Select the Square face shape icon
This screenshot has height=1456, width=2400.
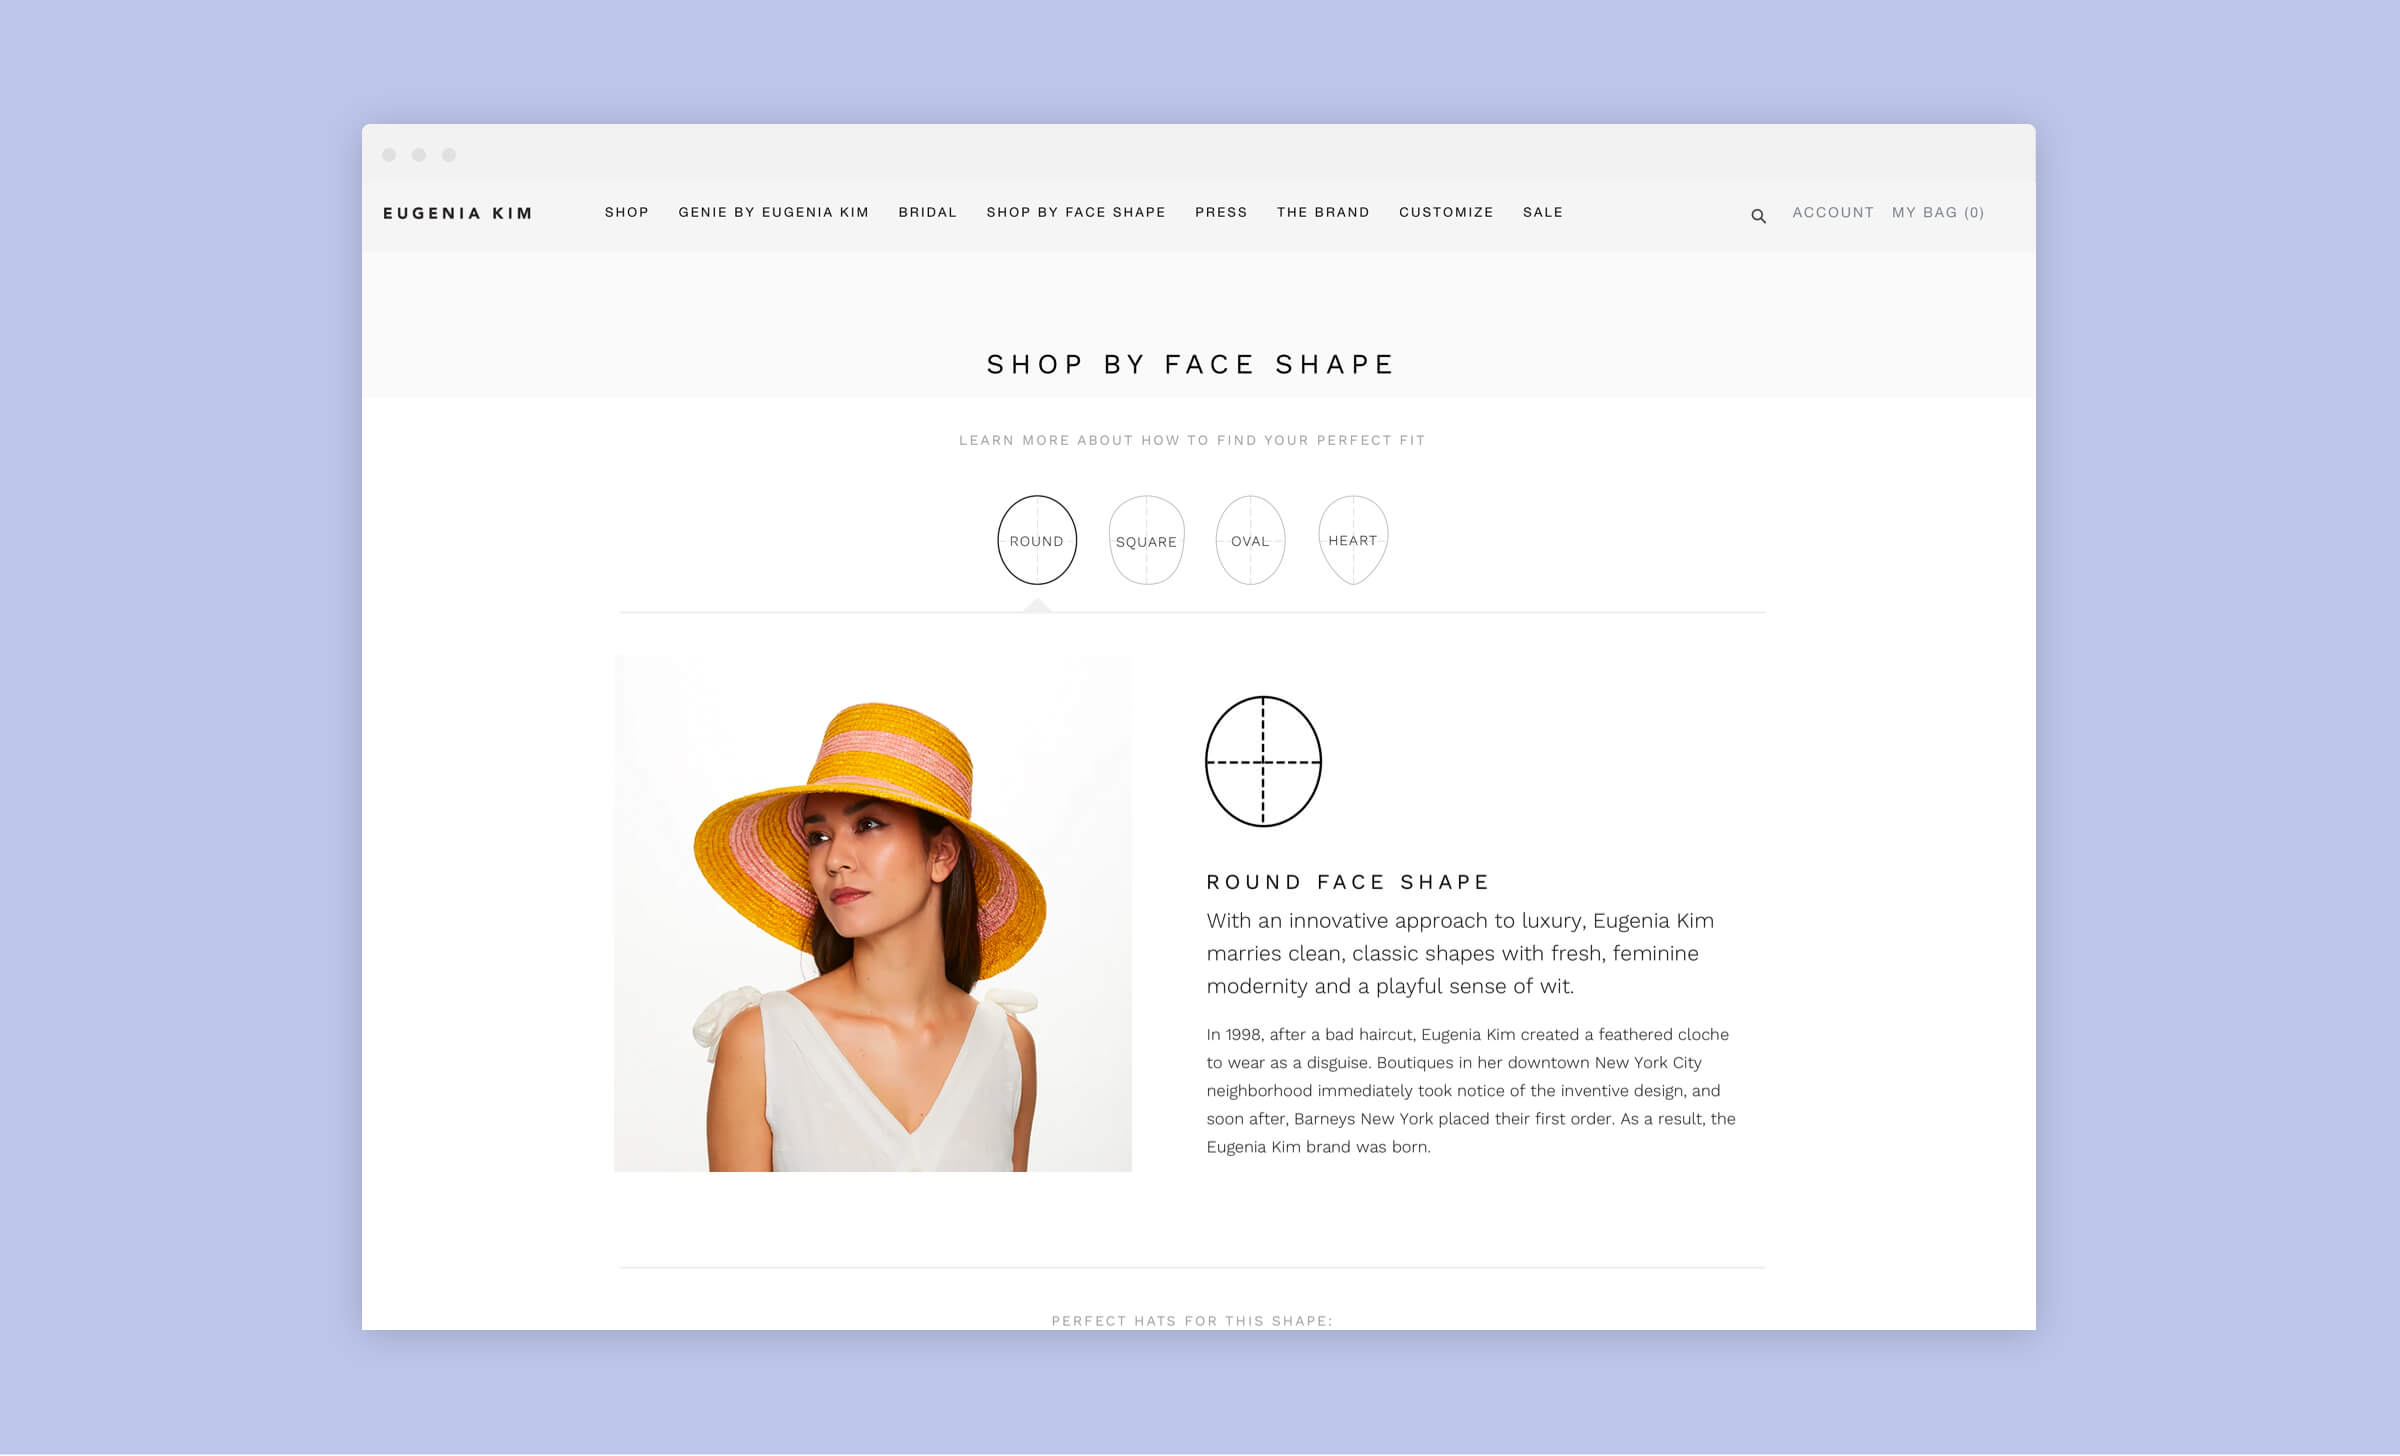(x=1146, y=540)
